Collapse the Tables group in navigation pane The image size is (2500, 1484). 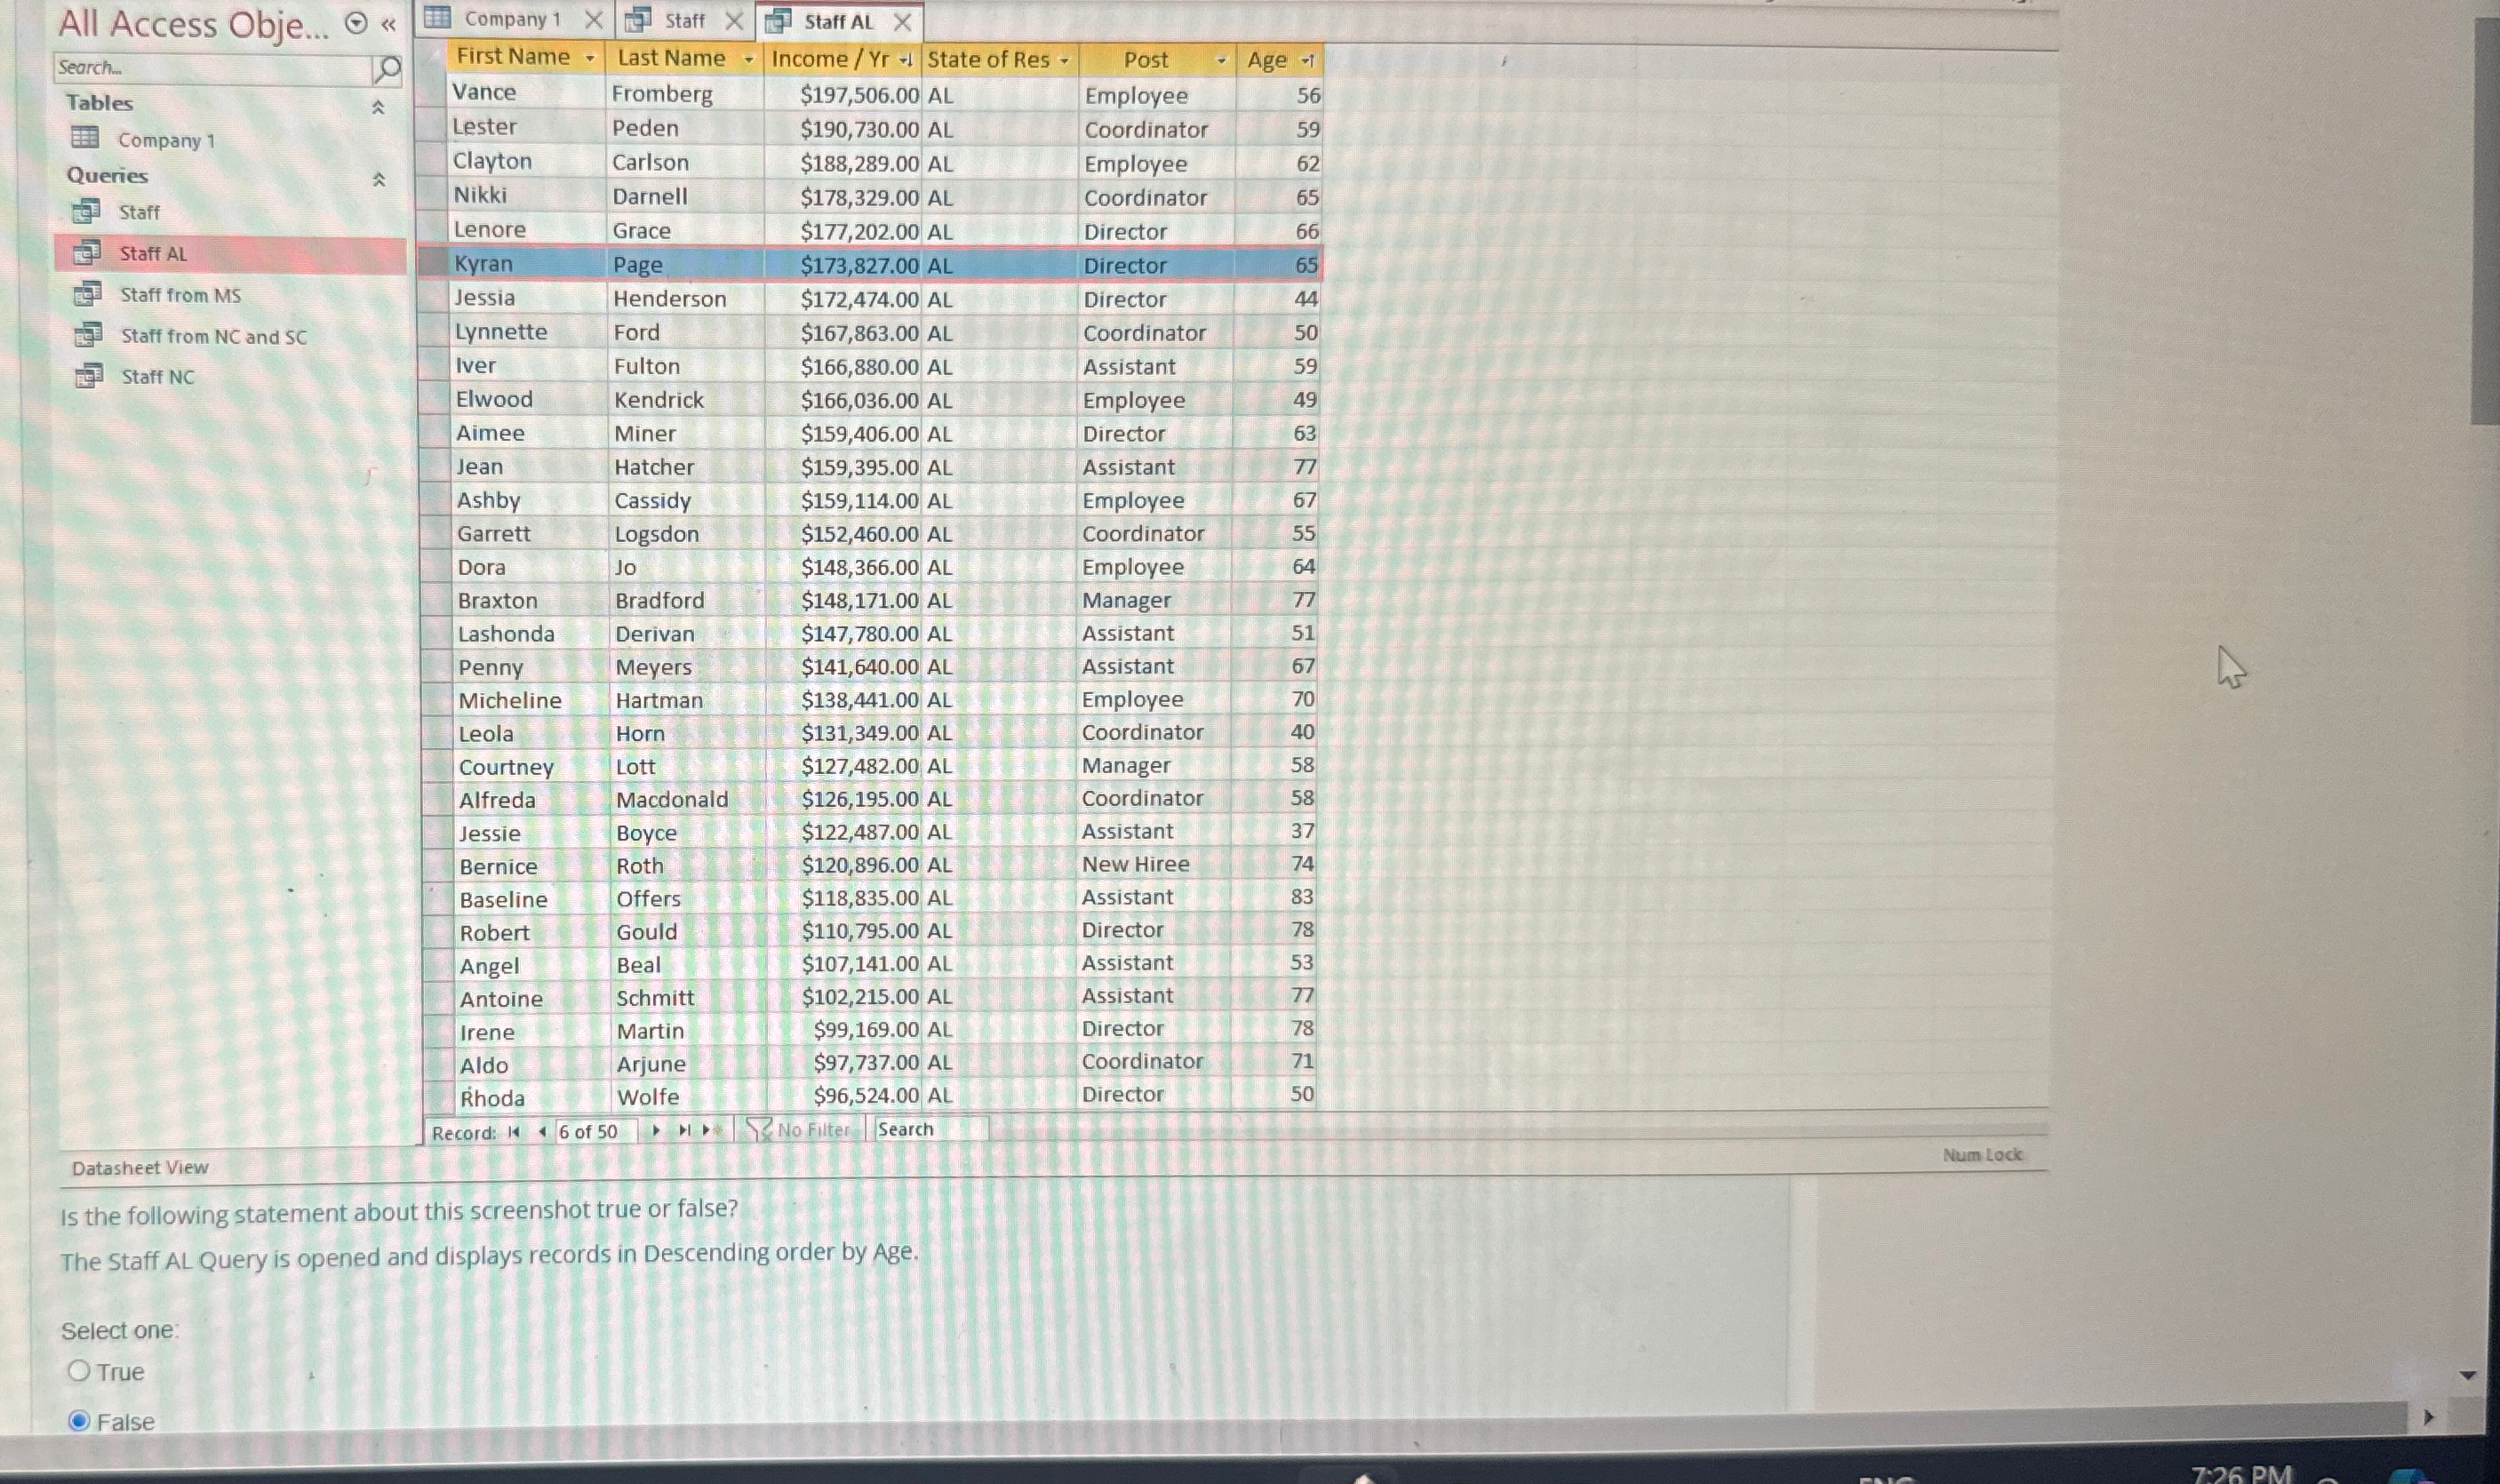(x=377, y=107)
